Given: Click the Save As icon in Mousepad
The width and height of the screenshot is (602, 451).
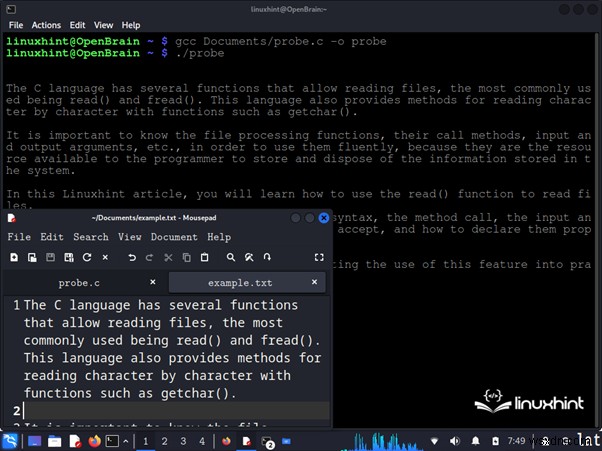Looking at the screenshot, I should click(69, 257).
